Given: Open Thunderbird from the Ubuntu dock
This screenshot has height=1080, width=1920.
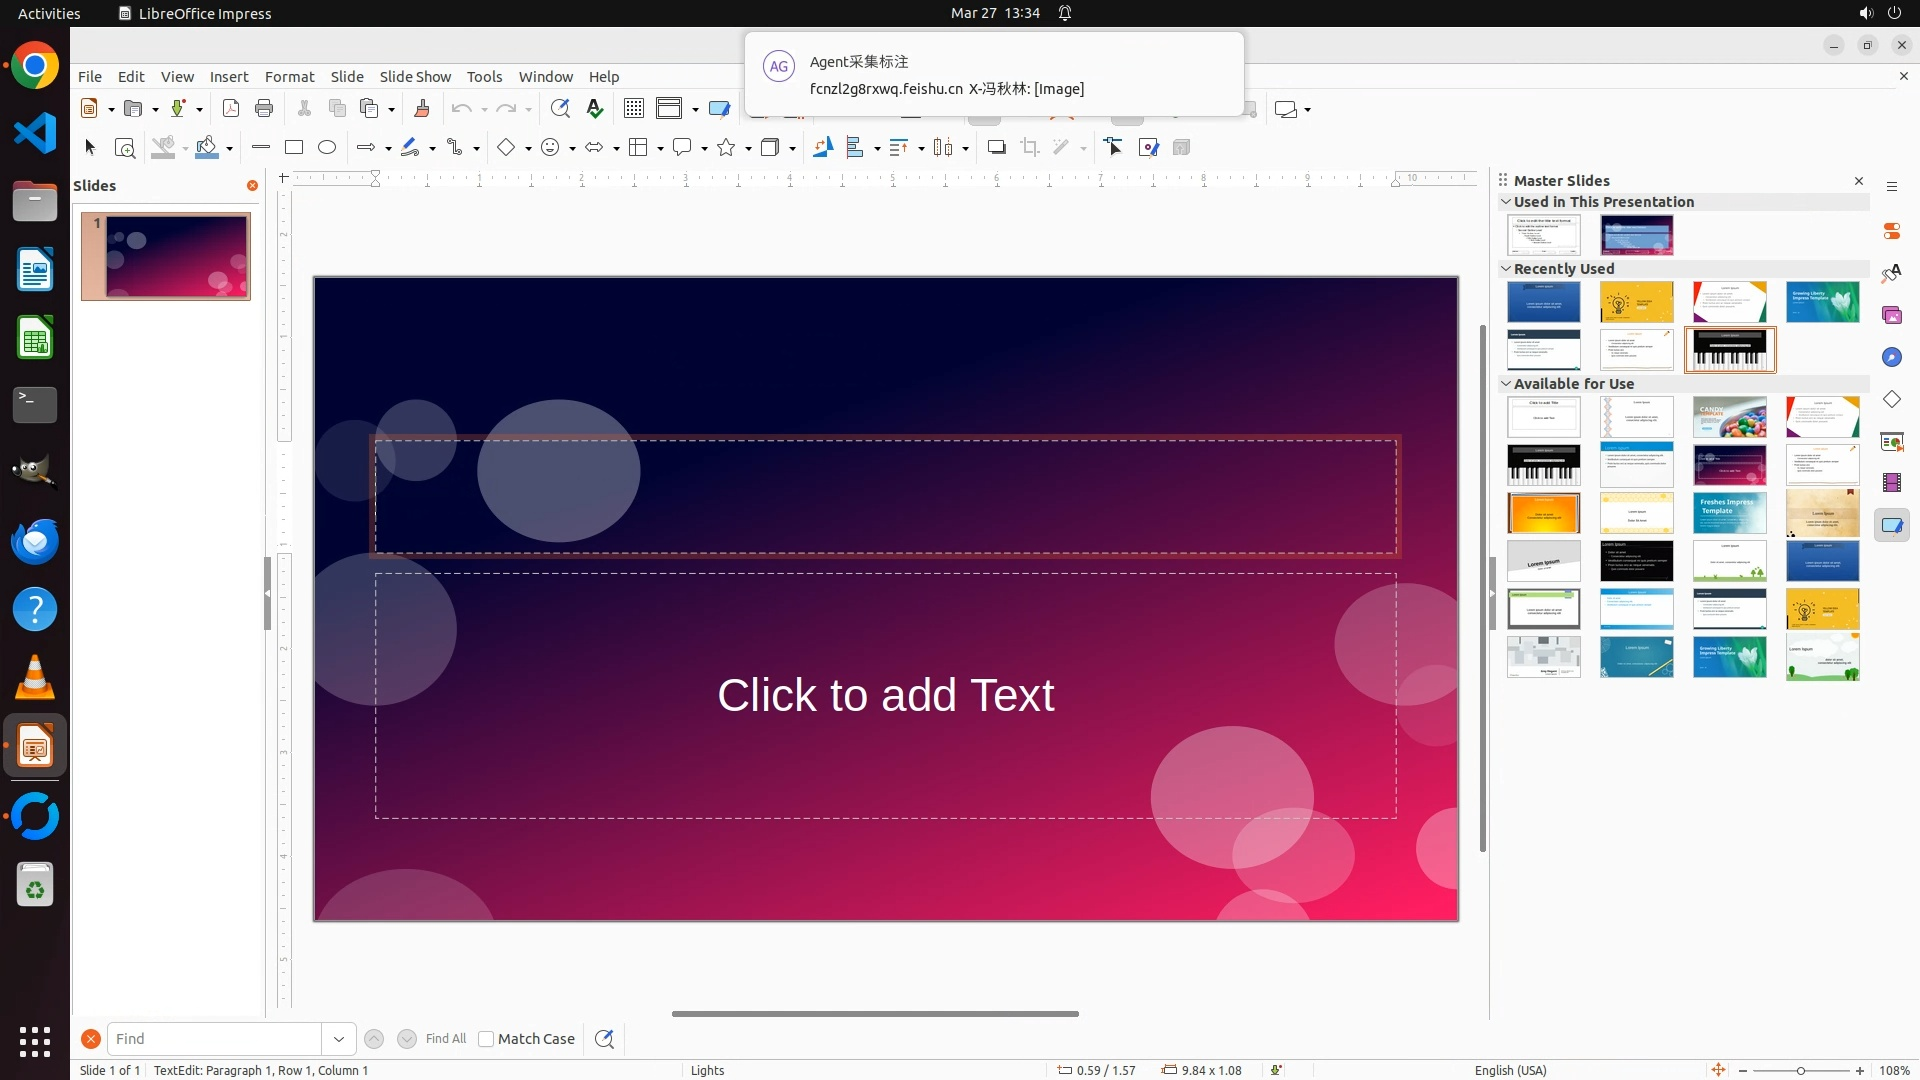Looking at the screenshot, I should pos(35,542).
